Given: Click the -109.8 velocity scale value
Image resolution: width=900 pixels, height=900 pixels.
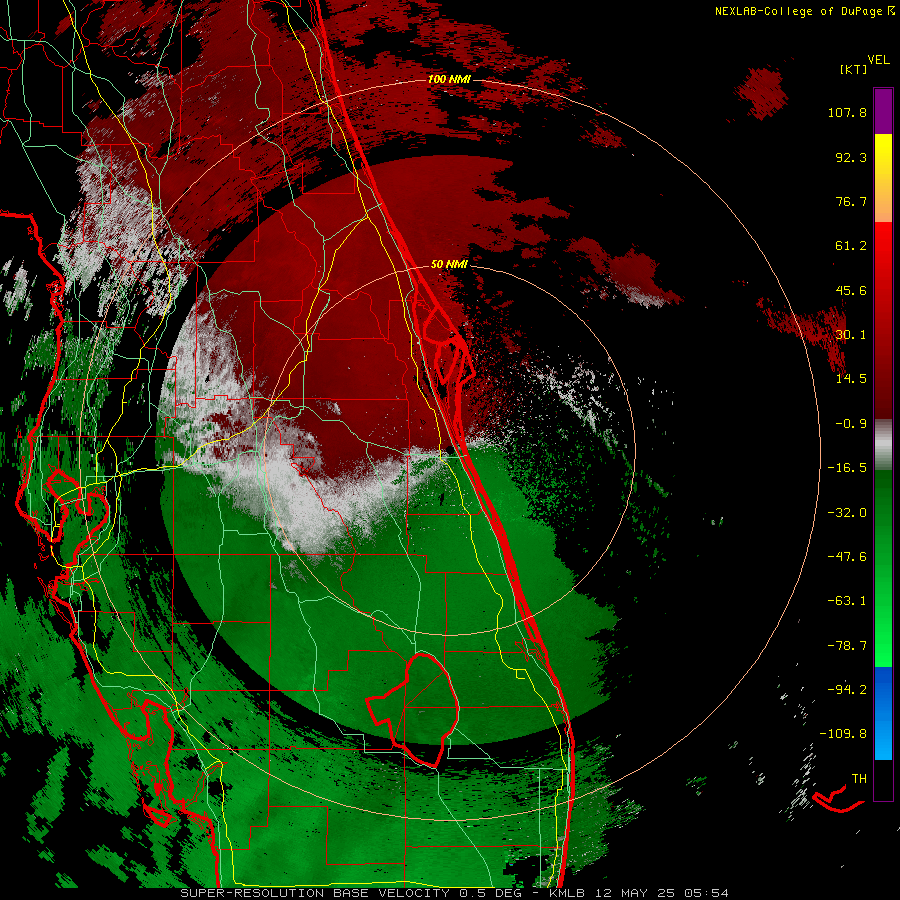Looking at the screenshot, I should coord(843,734).
